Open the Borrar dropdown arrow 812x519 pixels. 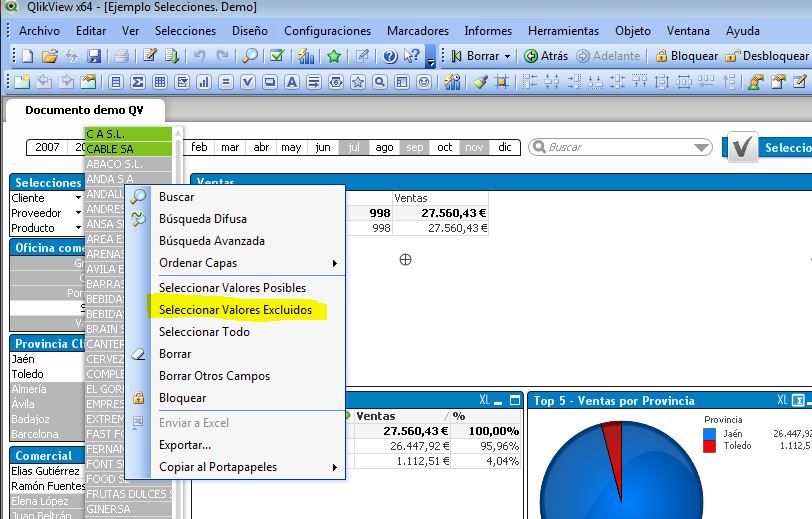(x=508, y=56)
